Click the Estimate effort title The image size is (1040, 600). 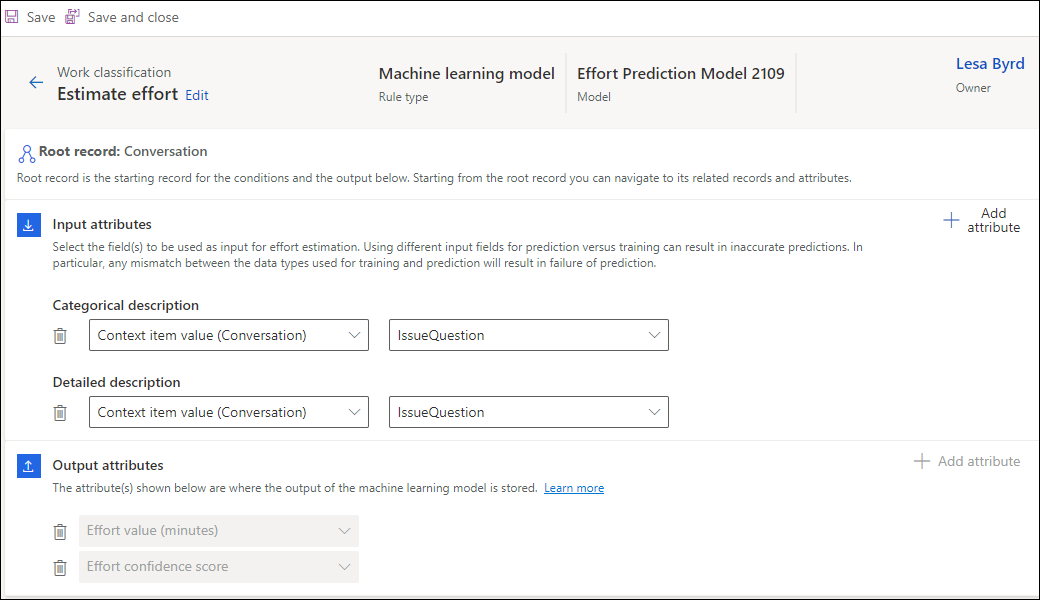pos(117,94)
